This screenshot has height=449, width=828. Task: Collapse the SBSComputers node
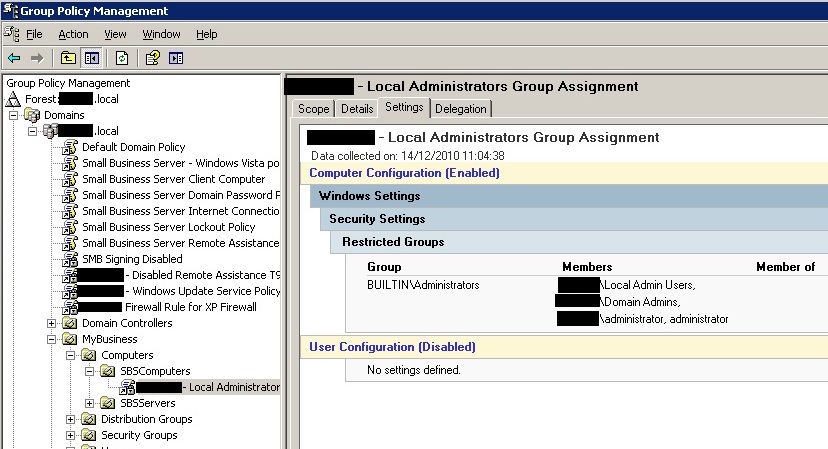coord(90,371)
